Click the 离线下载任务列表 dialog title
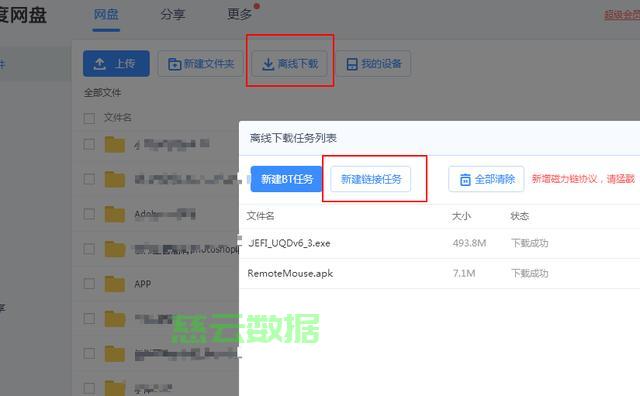 click(293, 138)
